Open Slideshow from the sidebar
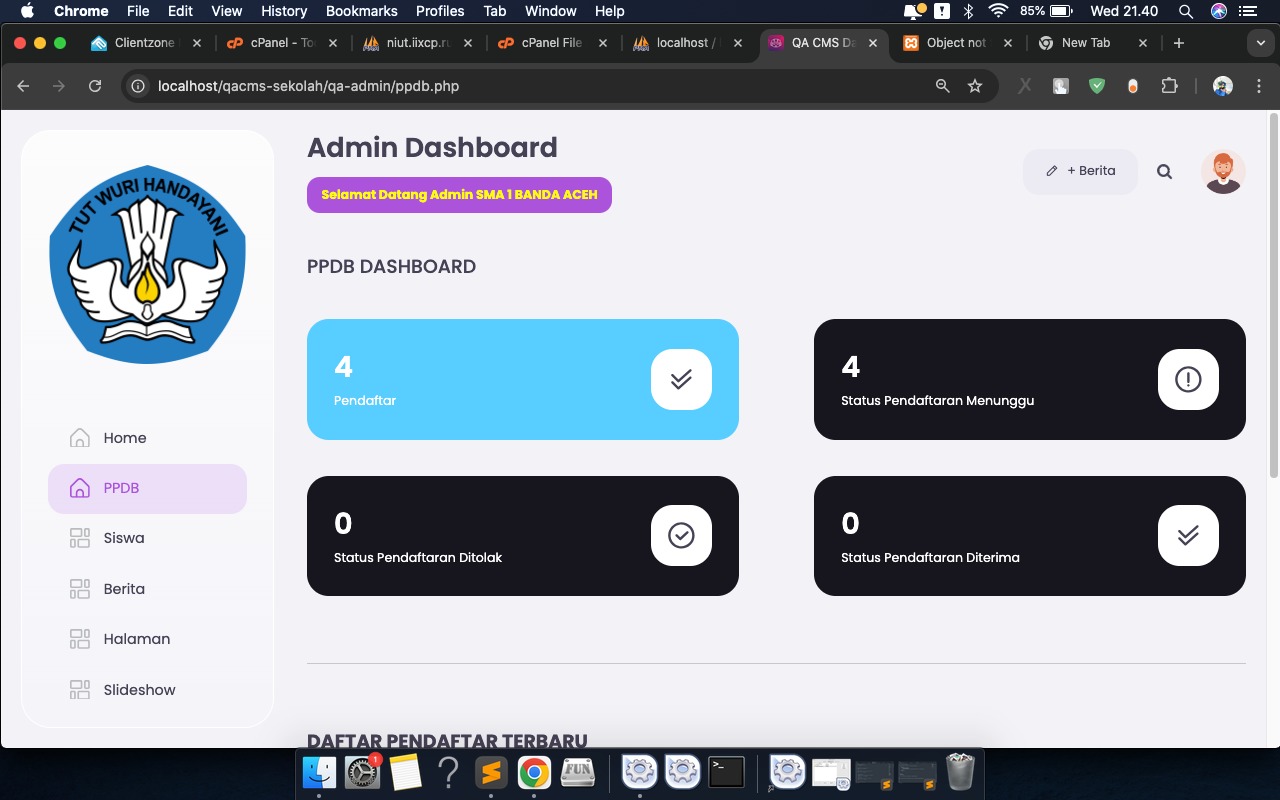 pos(139,690)
